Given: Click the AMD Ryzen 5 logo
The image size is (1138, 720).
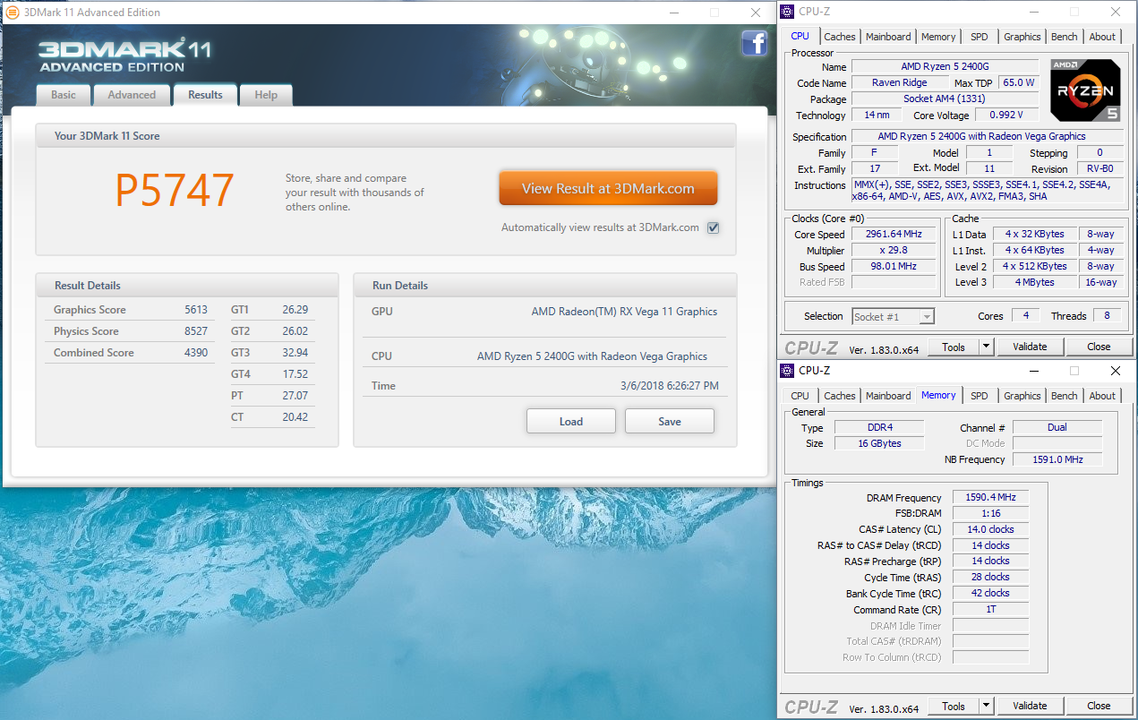Looking at the screenshot, I should tap(1084, 90).
